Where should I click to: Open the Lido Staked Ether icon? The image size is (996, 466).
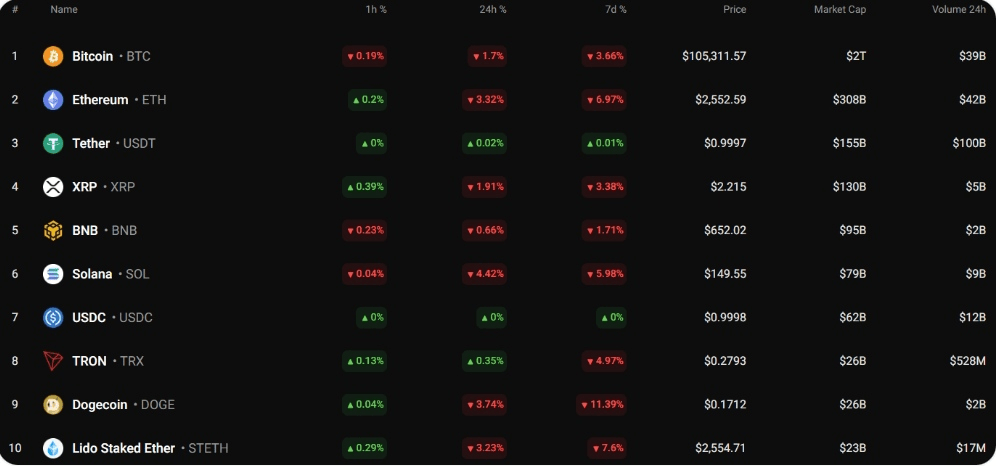pos(53,448)
